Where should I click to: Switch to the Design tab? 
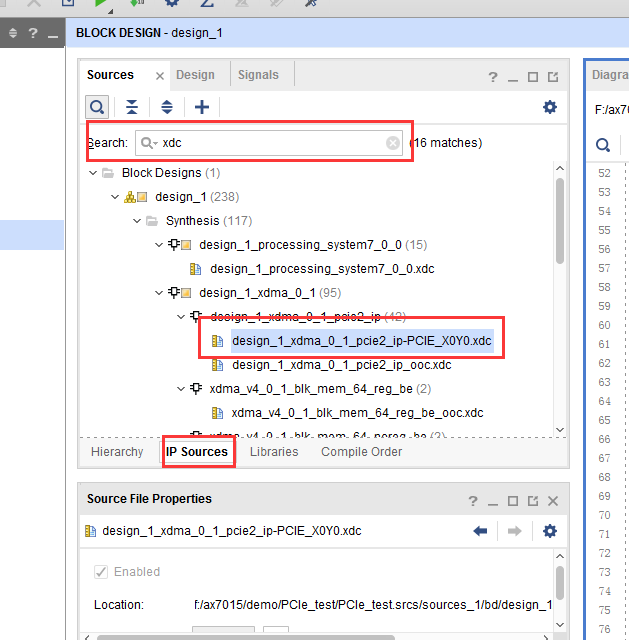coord(195,75)
